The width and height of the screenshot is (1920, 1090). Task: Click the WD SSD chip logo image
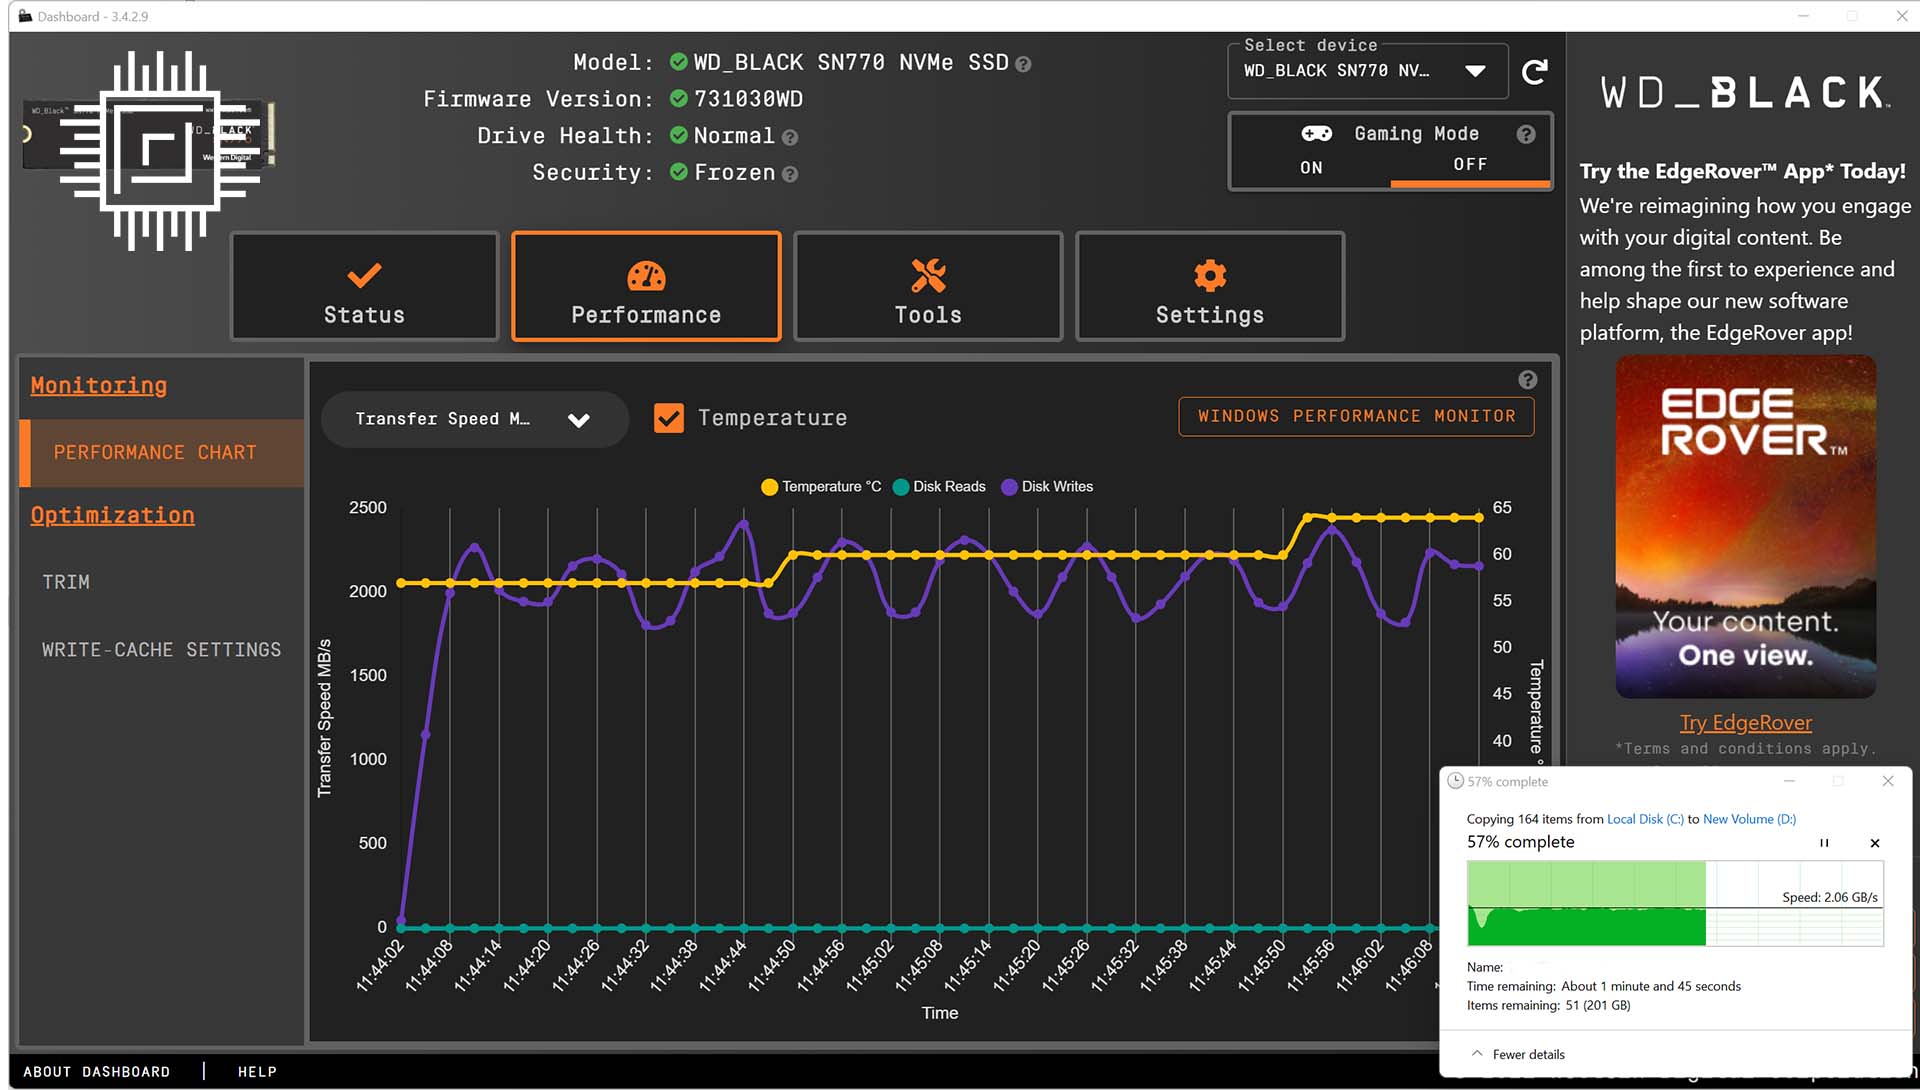point(150,150)
